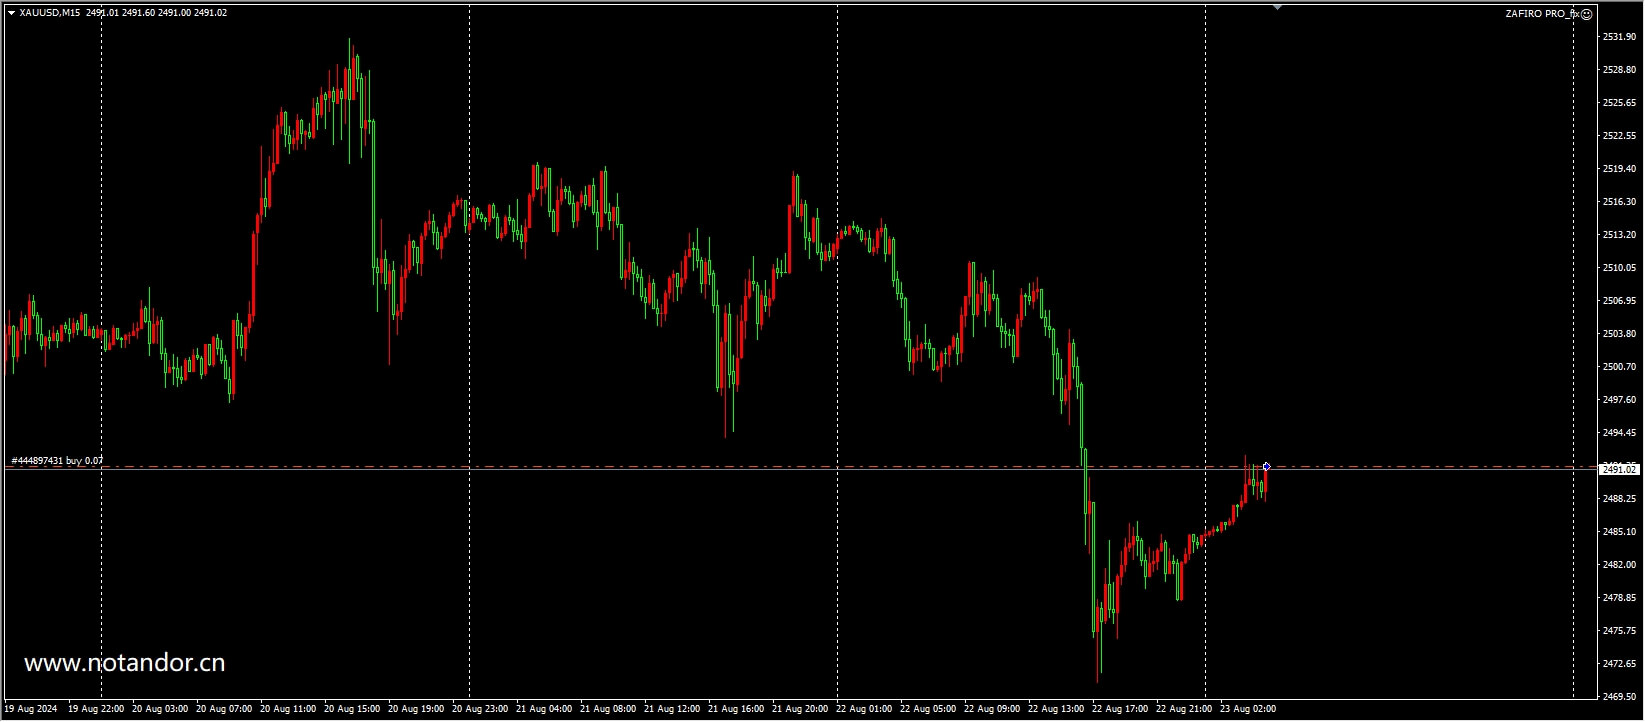
Task: Click the 22 Aug 13:00 time label
Action: 1056,709
